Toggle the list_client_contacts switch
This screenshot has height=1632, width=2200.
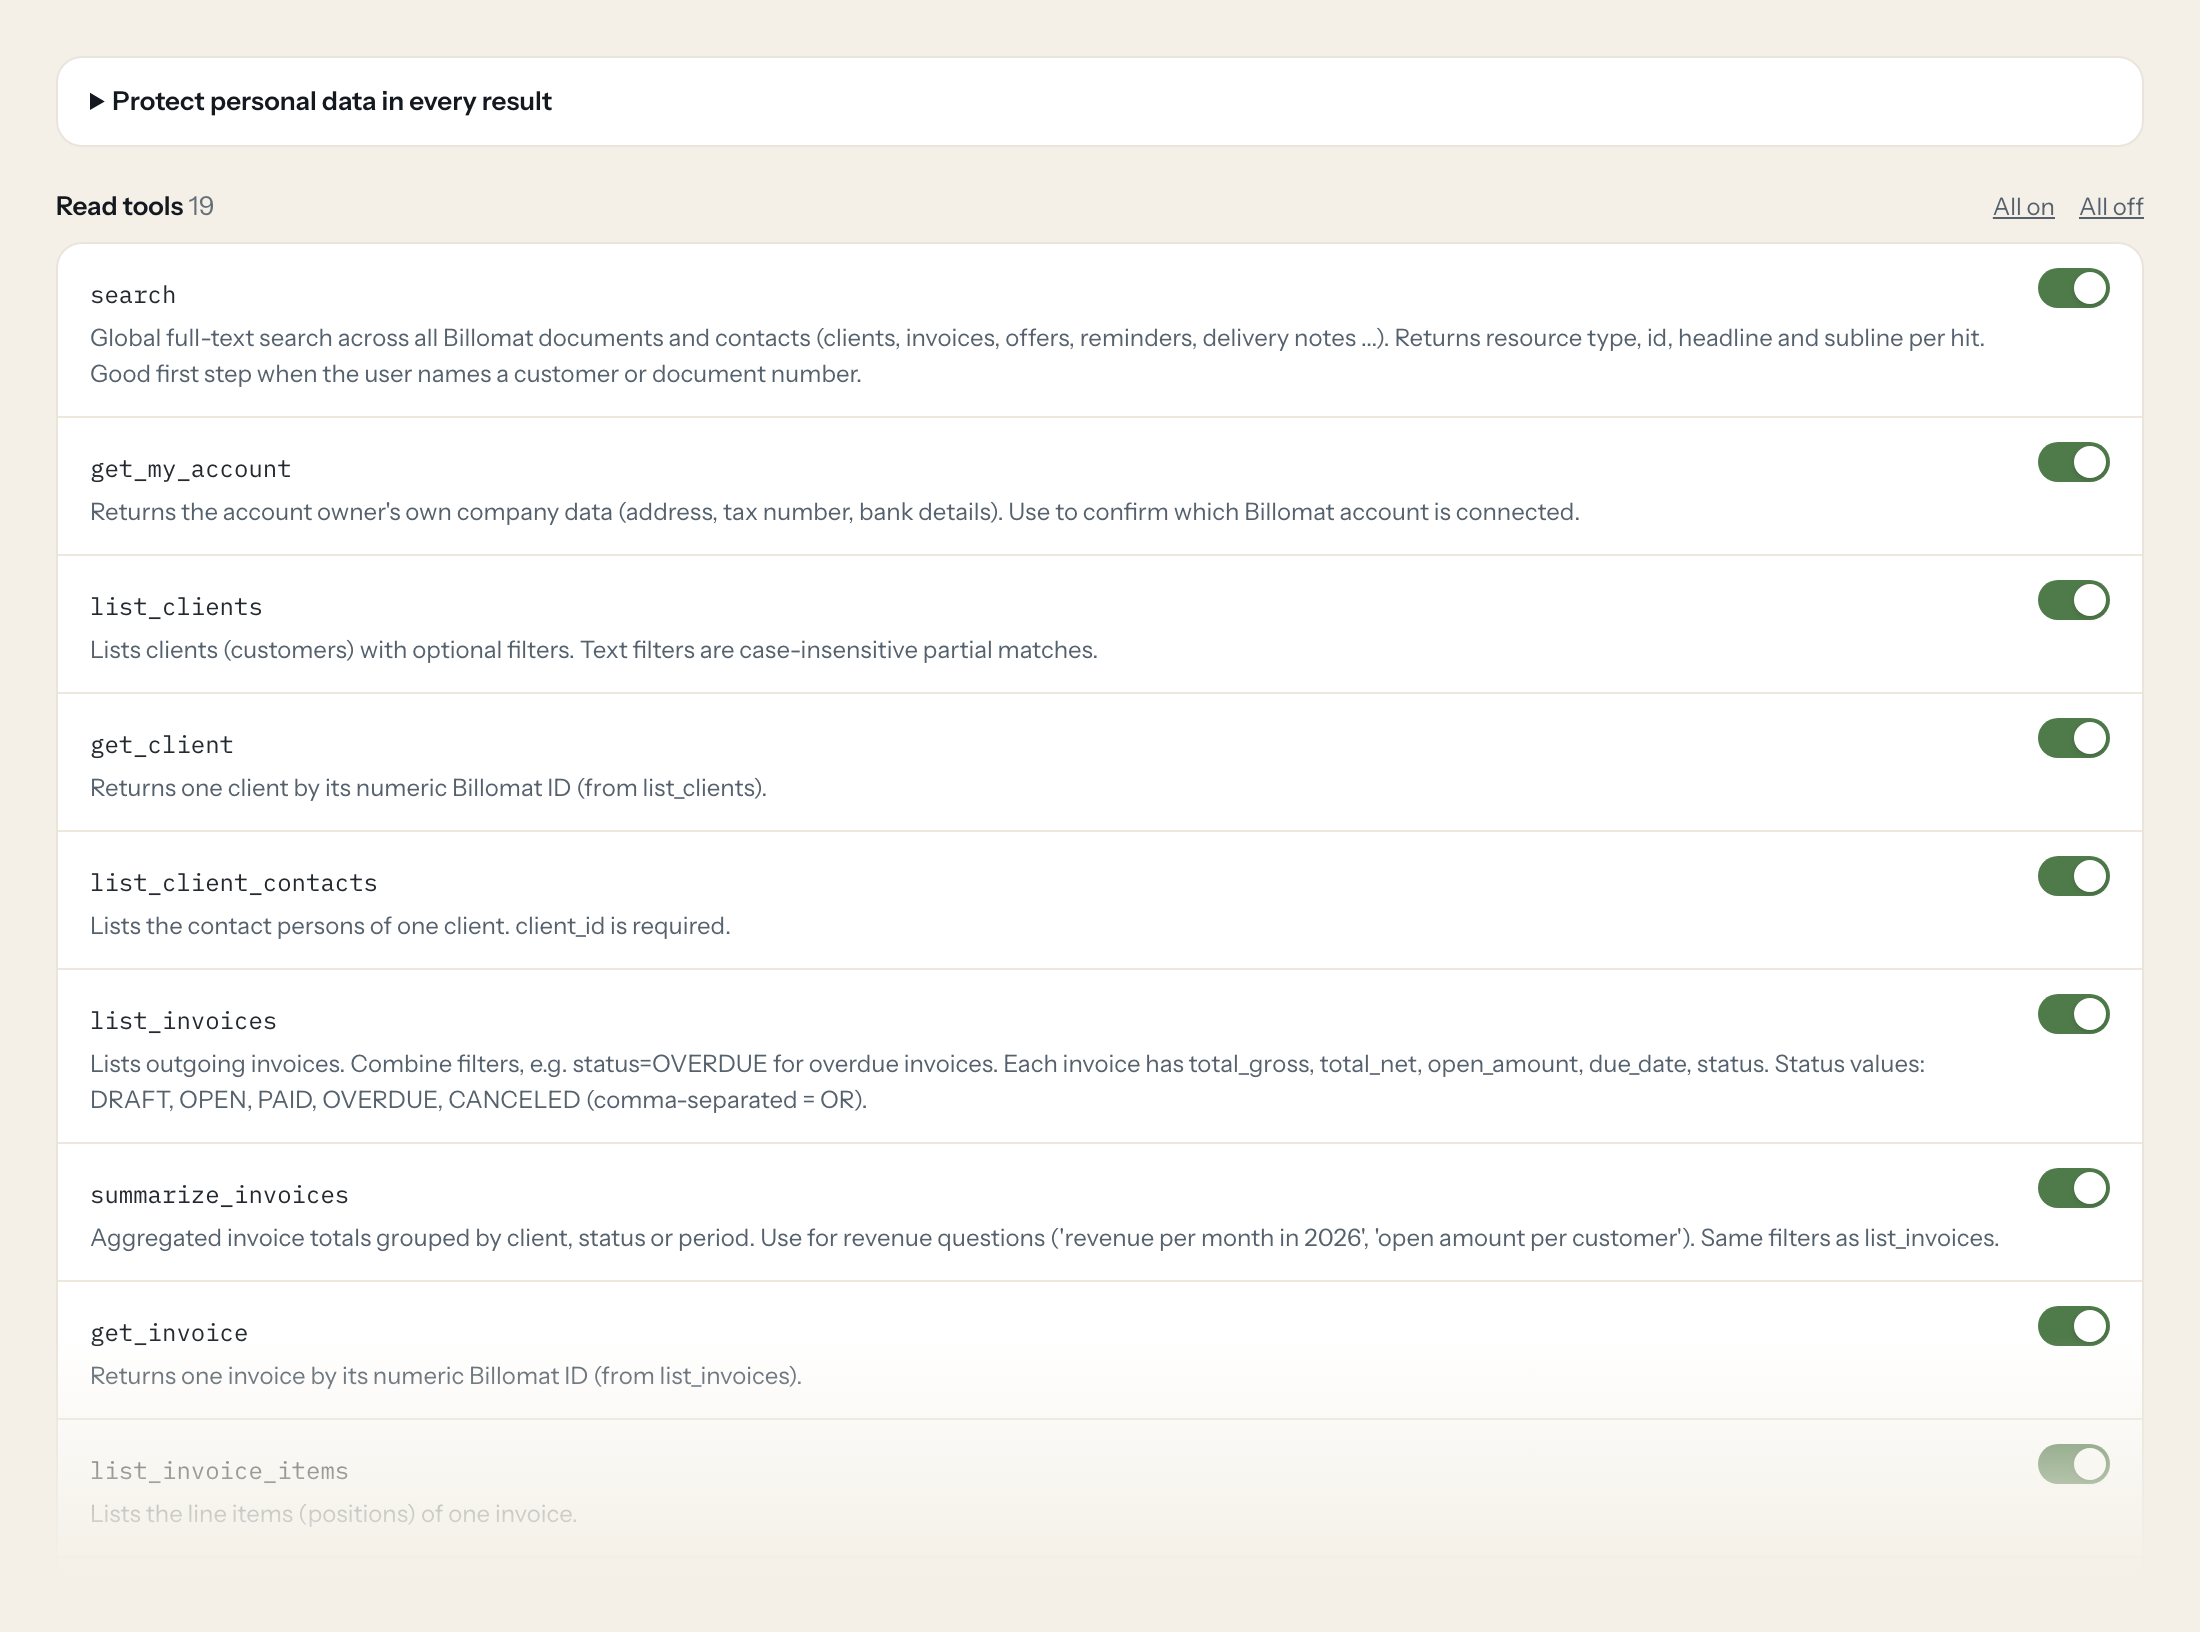coord(2073,876)
